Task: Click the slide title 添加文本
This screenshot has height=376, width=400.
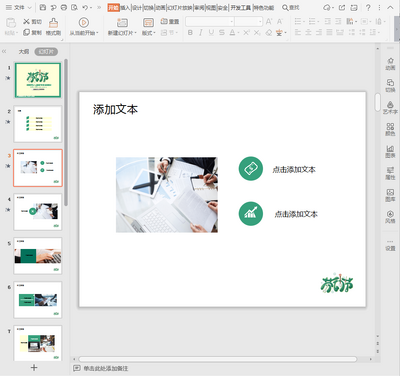Action: (x=115, y=109)
